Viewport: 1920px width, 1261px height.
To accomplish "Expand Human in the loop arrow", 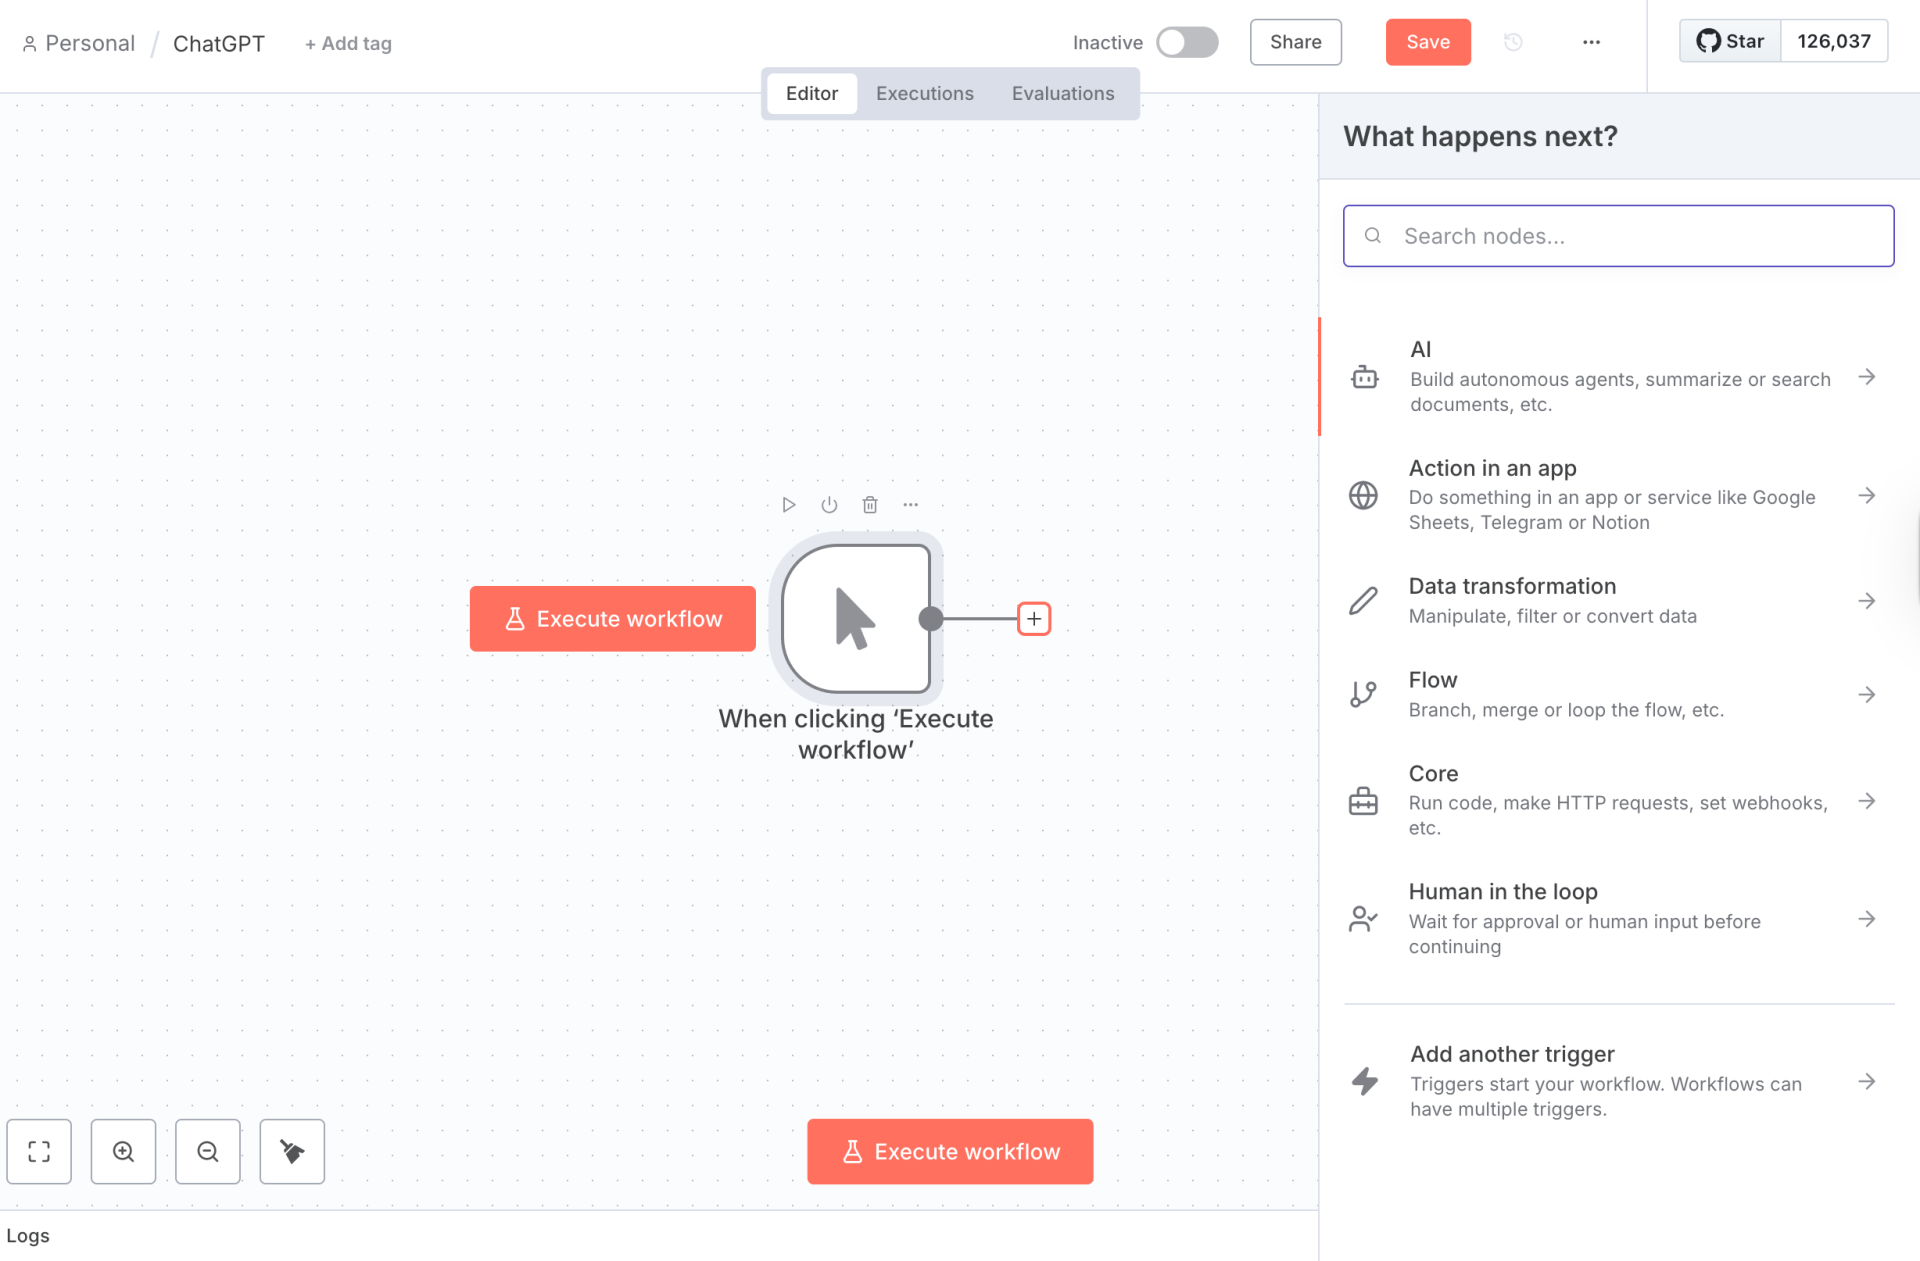I will (x=1866, y=919).
